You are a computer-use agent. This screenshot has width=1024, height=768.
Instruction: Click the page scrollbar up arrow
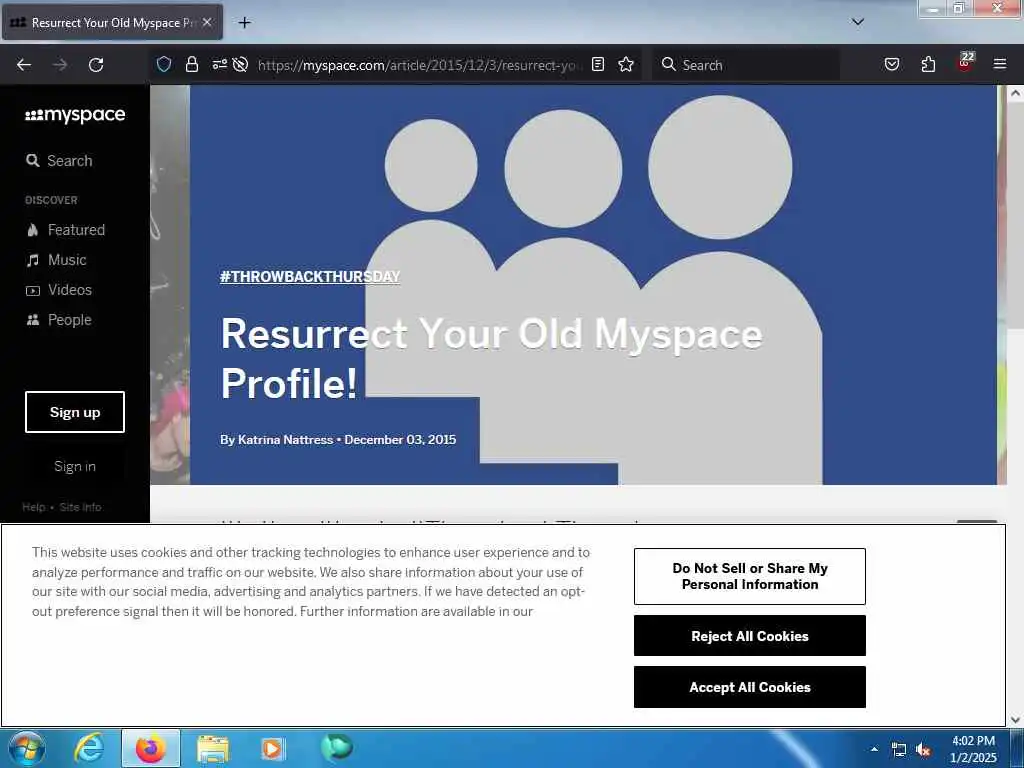coord(1015,93)
